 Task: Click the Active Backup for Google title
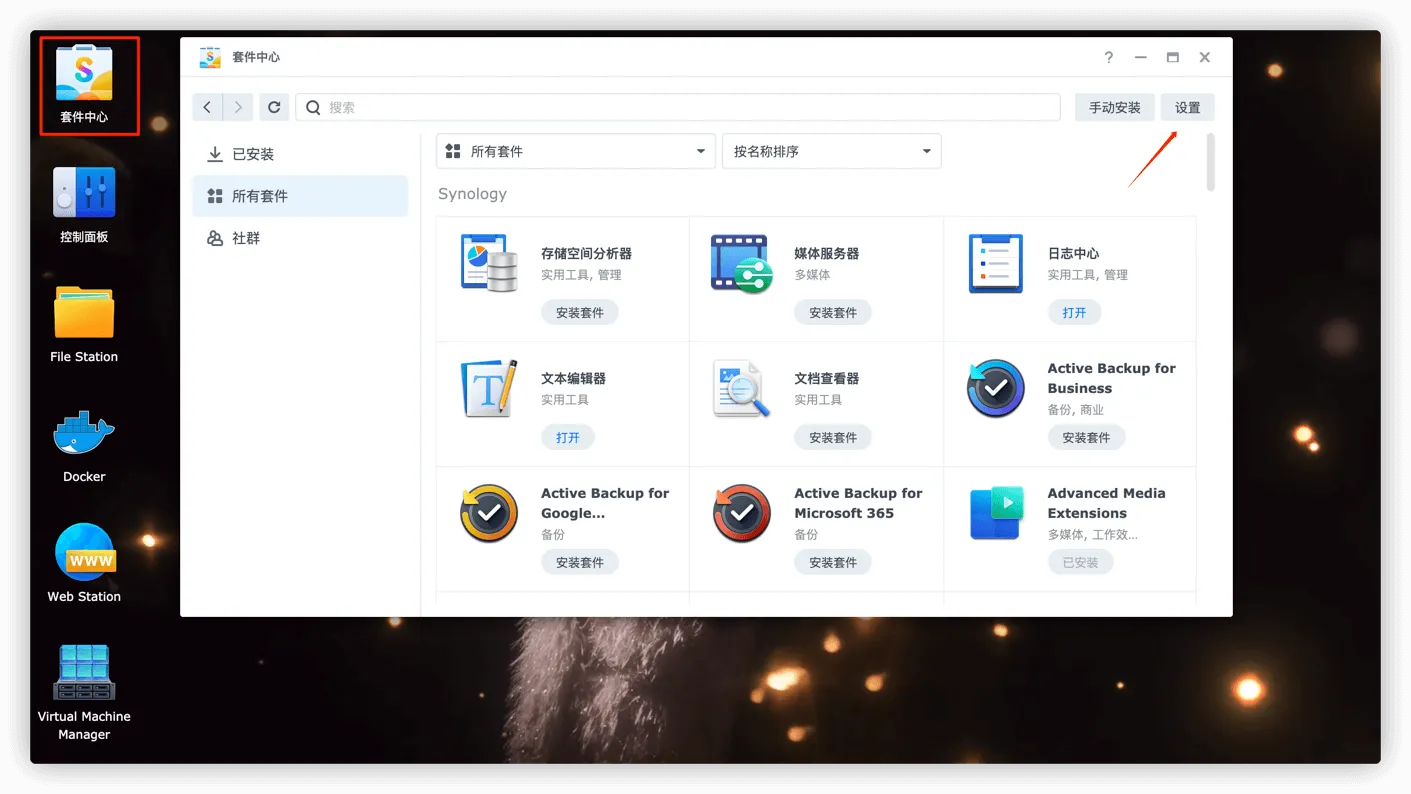(x=605, y=503)
